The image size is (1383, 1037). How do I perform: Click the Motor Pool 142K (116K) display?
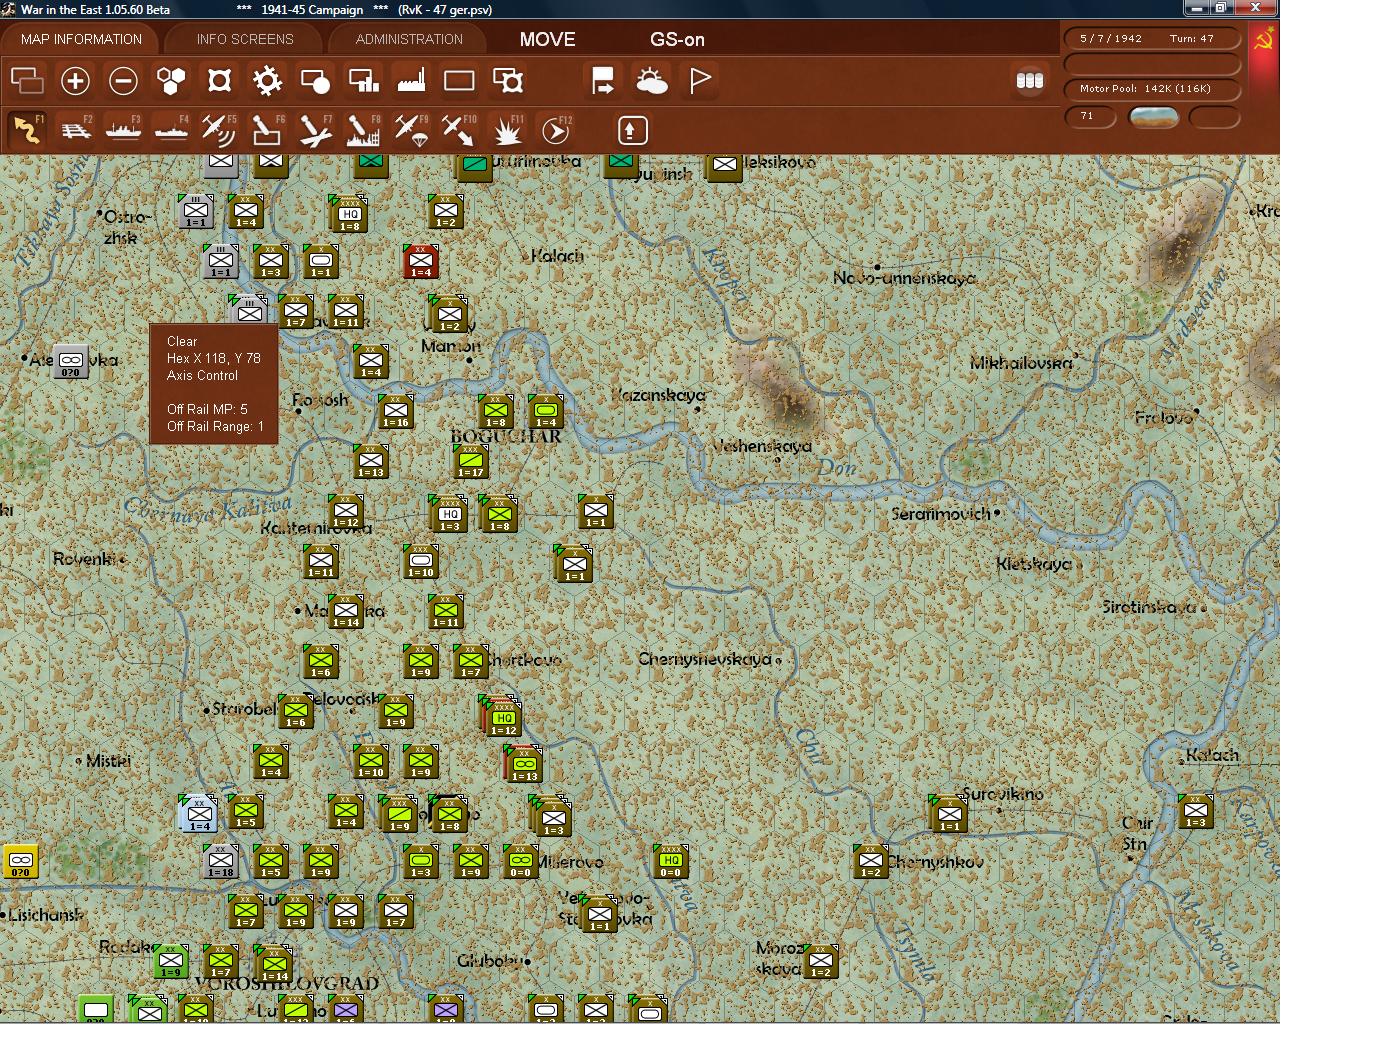1152,89
